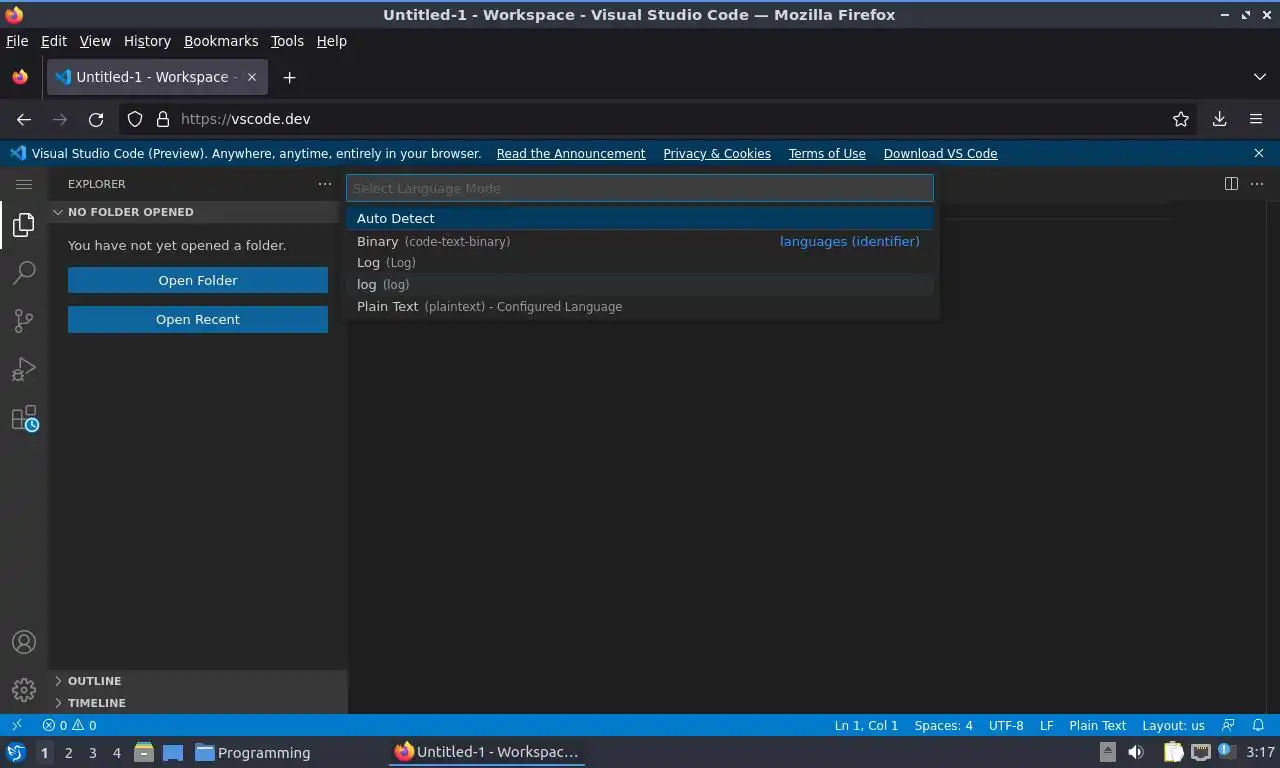Open the Accounts icon in activity bar
1280x768 pixels.
tap(24, 642)
